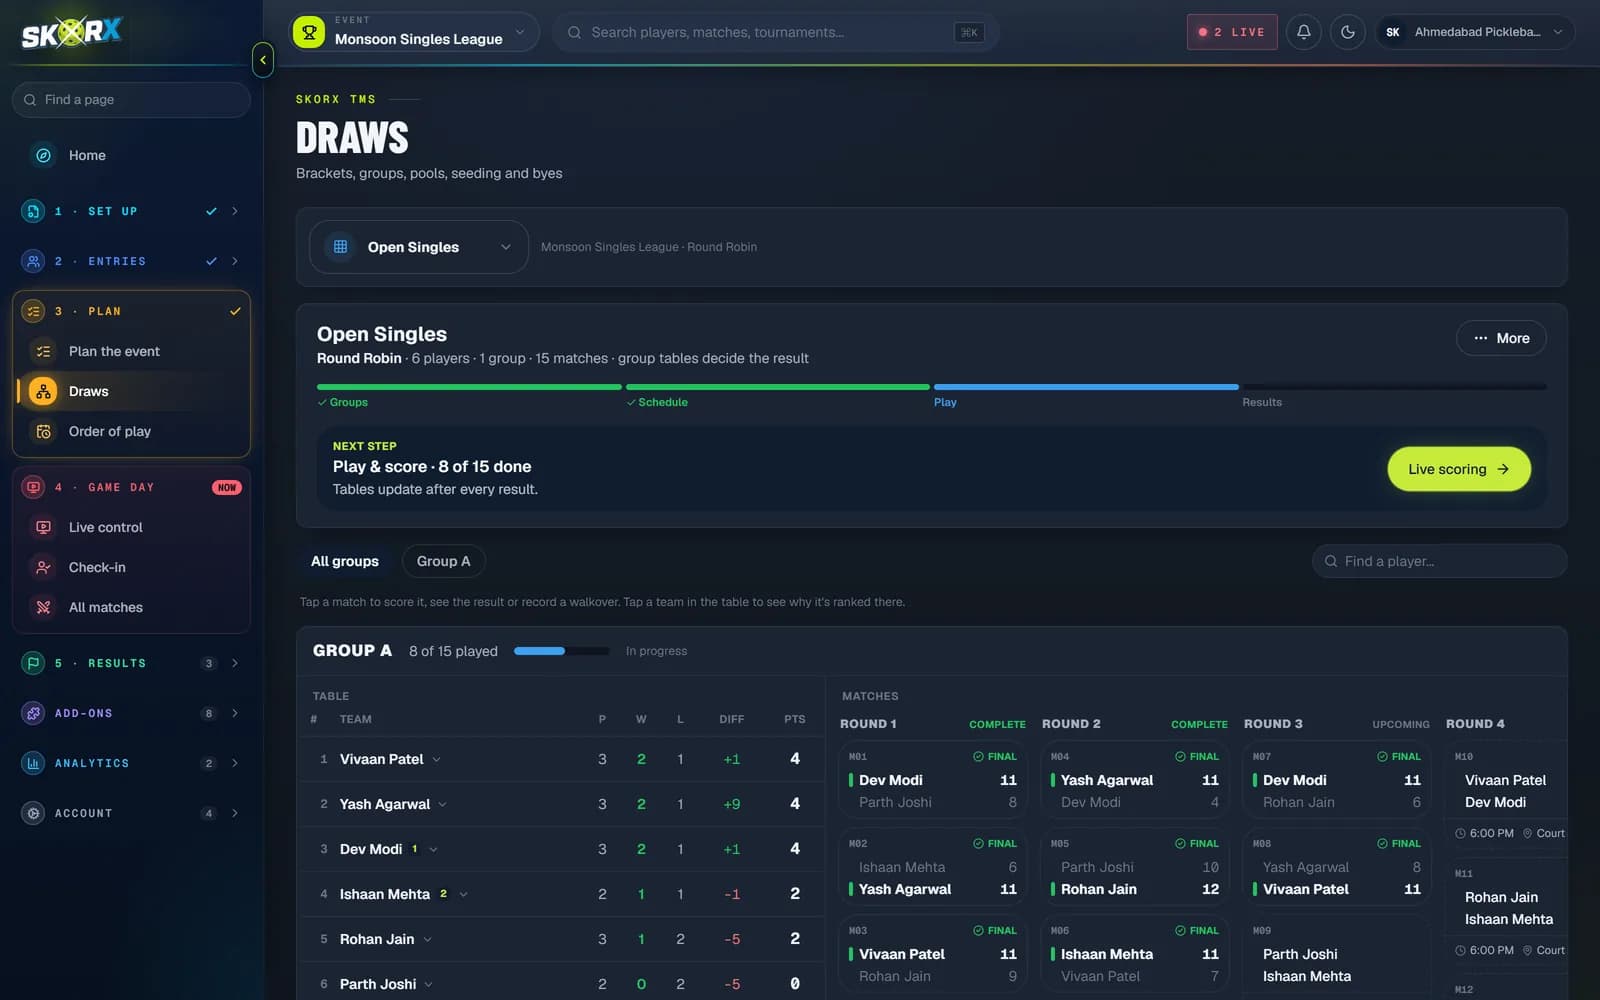The width and height of the screenshot is (1600, 1000).
Task: Click the Play stage progress bar
Action: pos(1086,386)
